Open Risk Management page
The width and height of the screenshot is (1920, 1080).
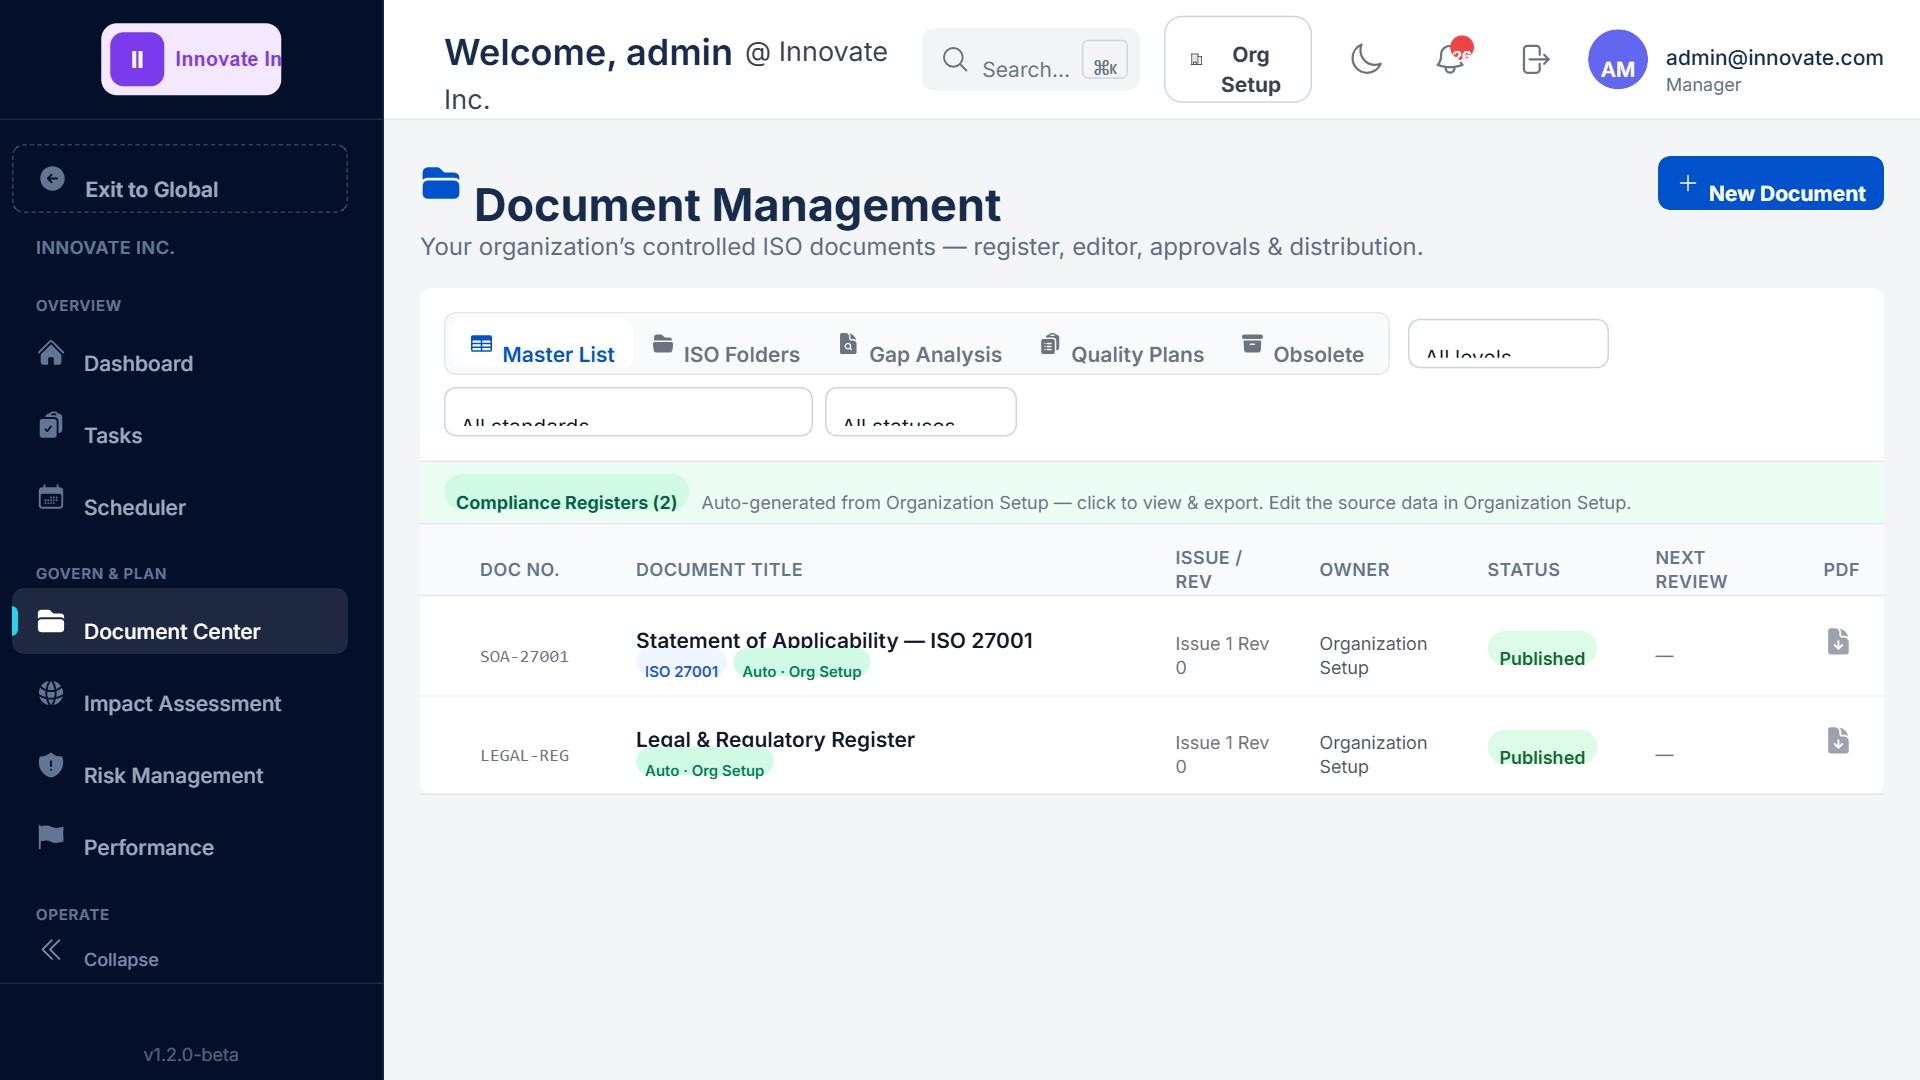click(x=180, y=766)
